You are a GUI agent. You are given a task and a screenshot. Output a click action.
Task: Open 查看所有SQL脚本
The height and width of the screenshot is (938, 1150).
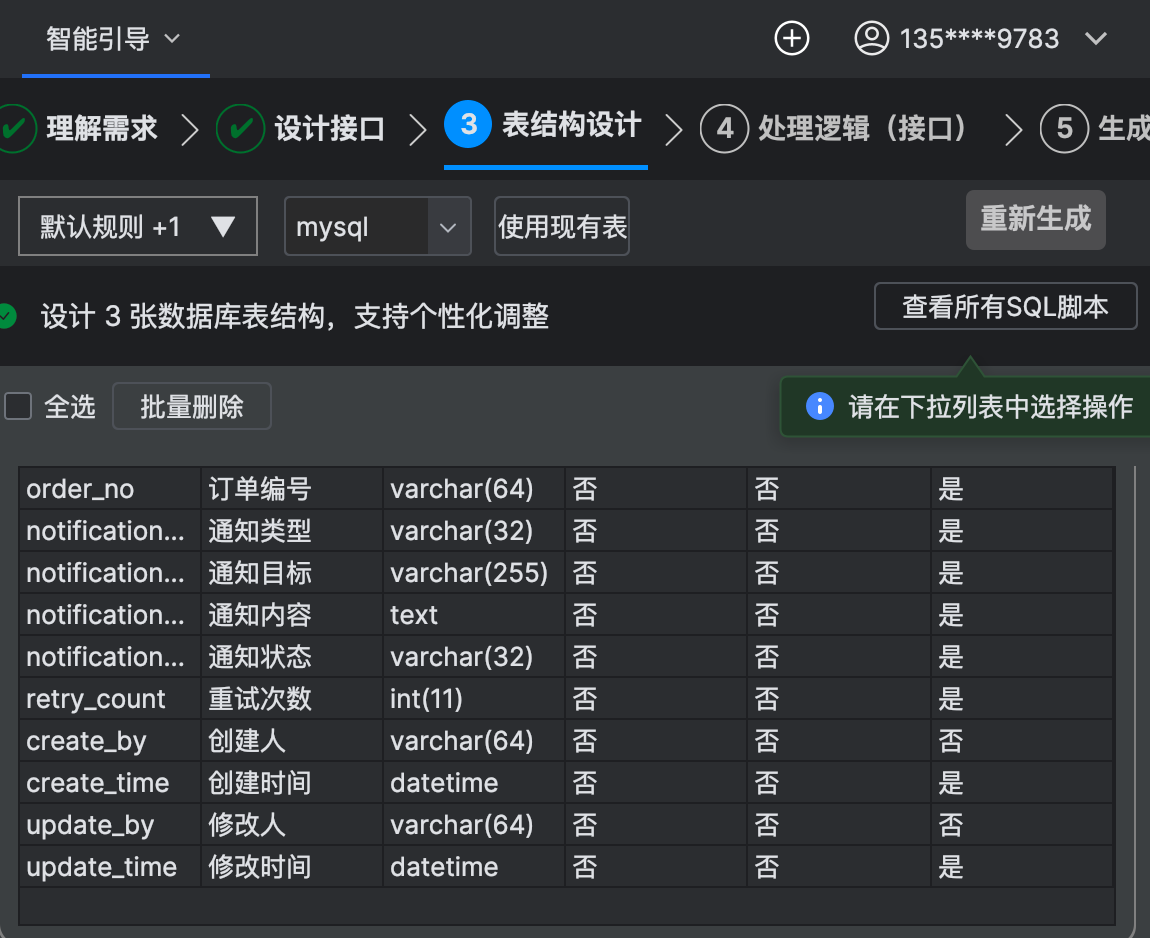tap(1006, 306)
